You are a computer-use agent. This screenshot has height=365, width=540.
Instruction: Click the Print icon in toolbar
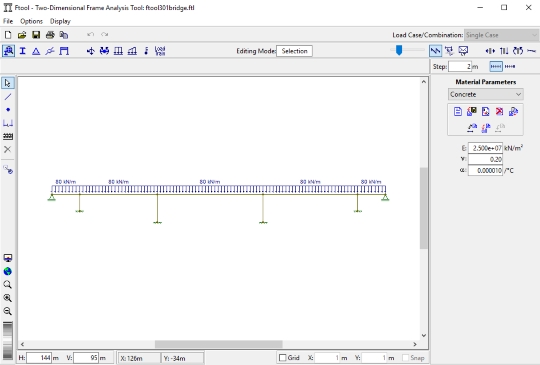coord(50,34)
